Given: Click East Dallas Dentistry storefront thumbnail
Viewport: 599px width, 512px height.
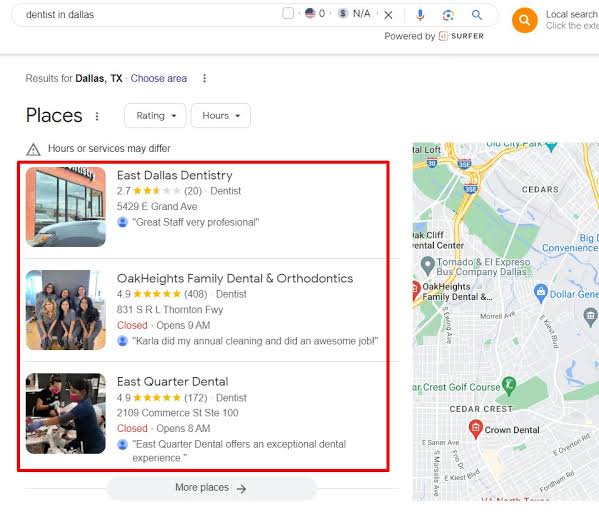Looking at the screenshot, I should [66, 207].
